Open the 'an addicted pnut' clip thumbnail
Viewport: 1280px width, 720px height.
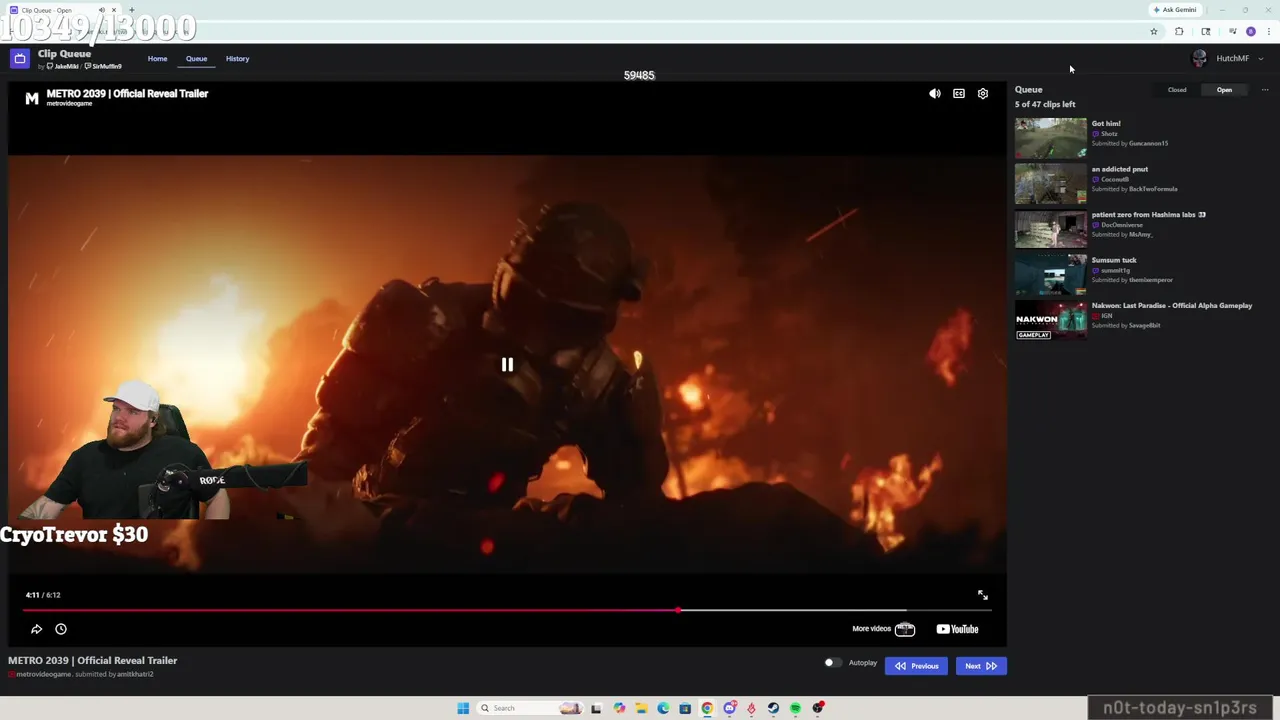tap(1050, 184)
